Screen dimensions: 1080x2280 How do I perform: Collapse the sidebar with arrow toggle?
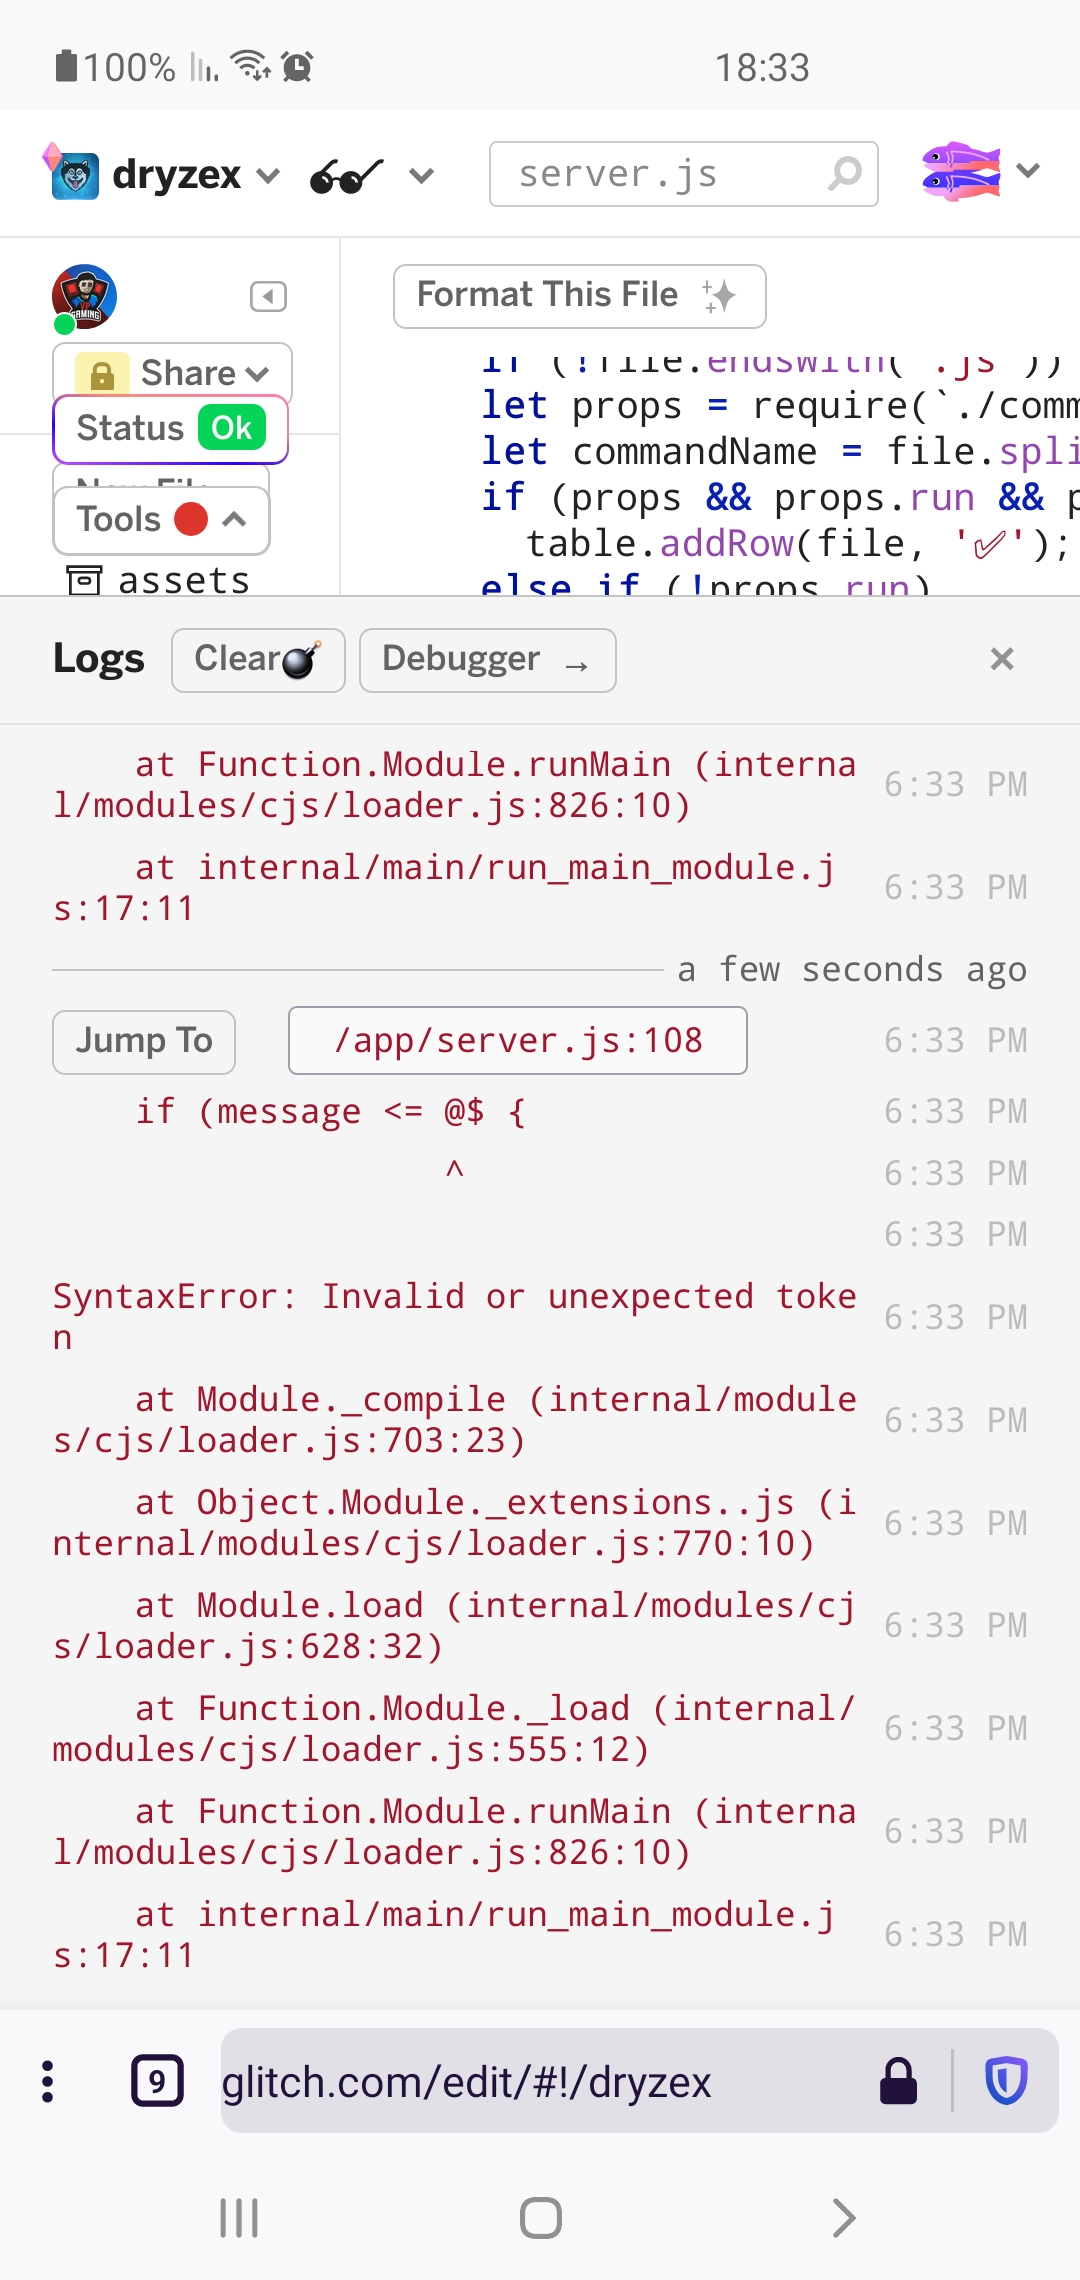[268, 297]
